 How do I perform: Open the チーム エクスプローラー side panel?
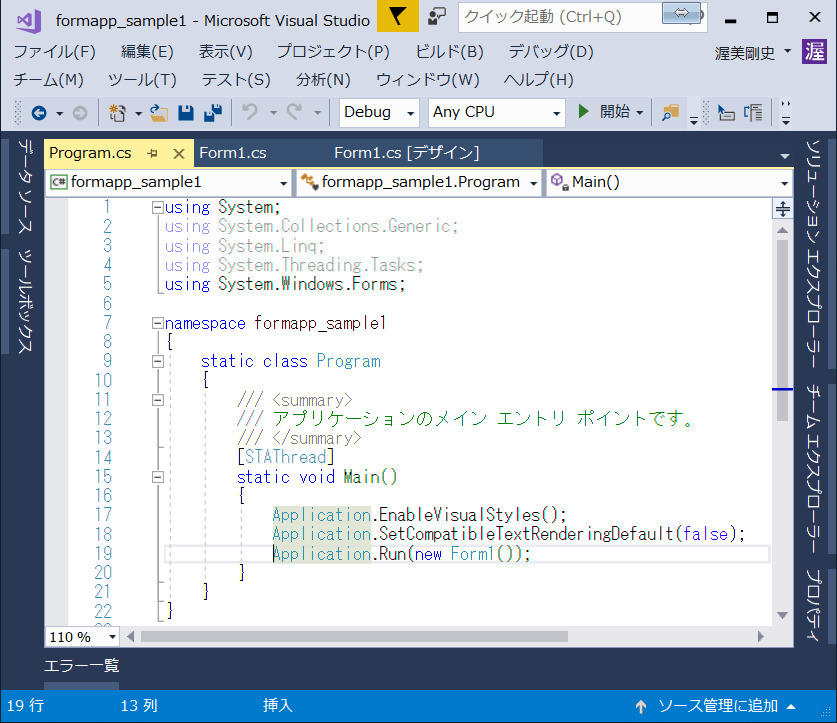[x=814, y=468]
